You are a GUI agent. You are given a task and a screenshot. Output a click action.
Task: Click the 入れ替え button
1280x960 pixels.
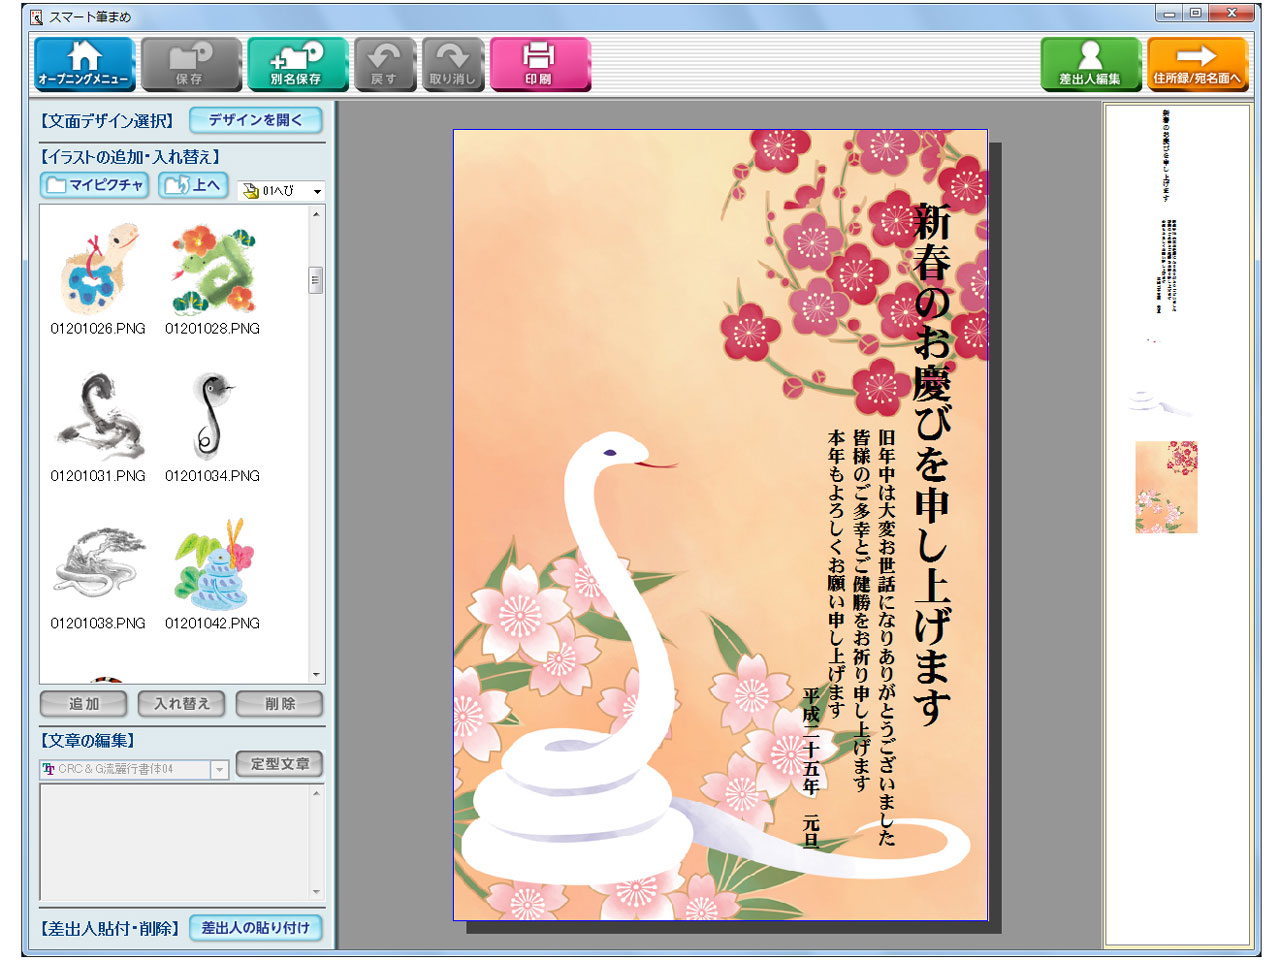point(180,703)
